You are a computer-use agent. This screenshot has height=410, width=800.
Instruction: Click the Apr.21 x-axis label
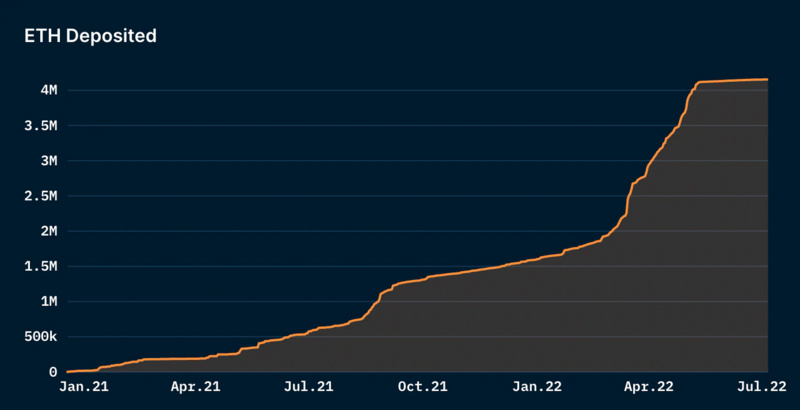195,387
